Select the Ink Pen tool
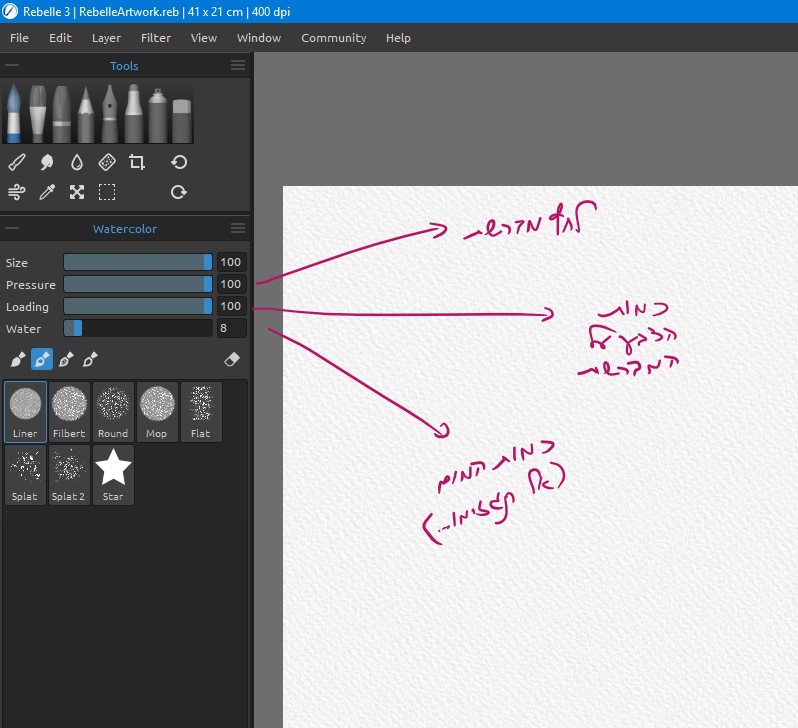The image size is (798, 728). (x=109, y=114)
